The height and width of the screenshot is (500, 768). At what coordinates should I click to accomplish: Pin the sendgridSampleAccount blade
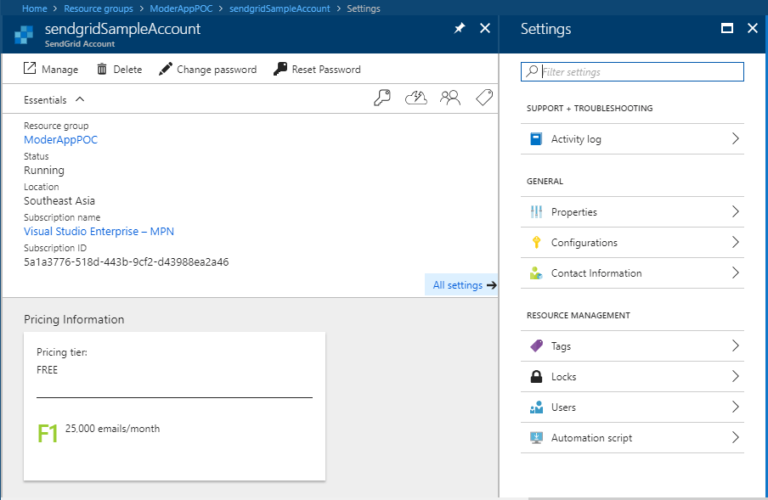[x=459, y=28]
